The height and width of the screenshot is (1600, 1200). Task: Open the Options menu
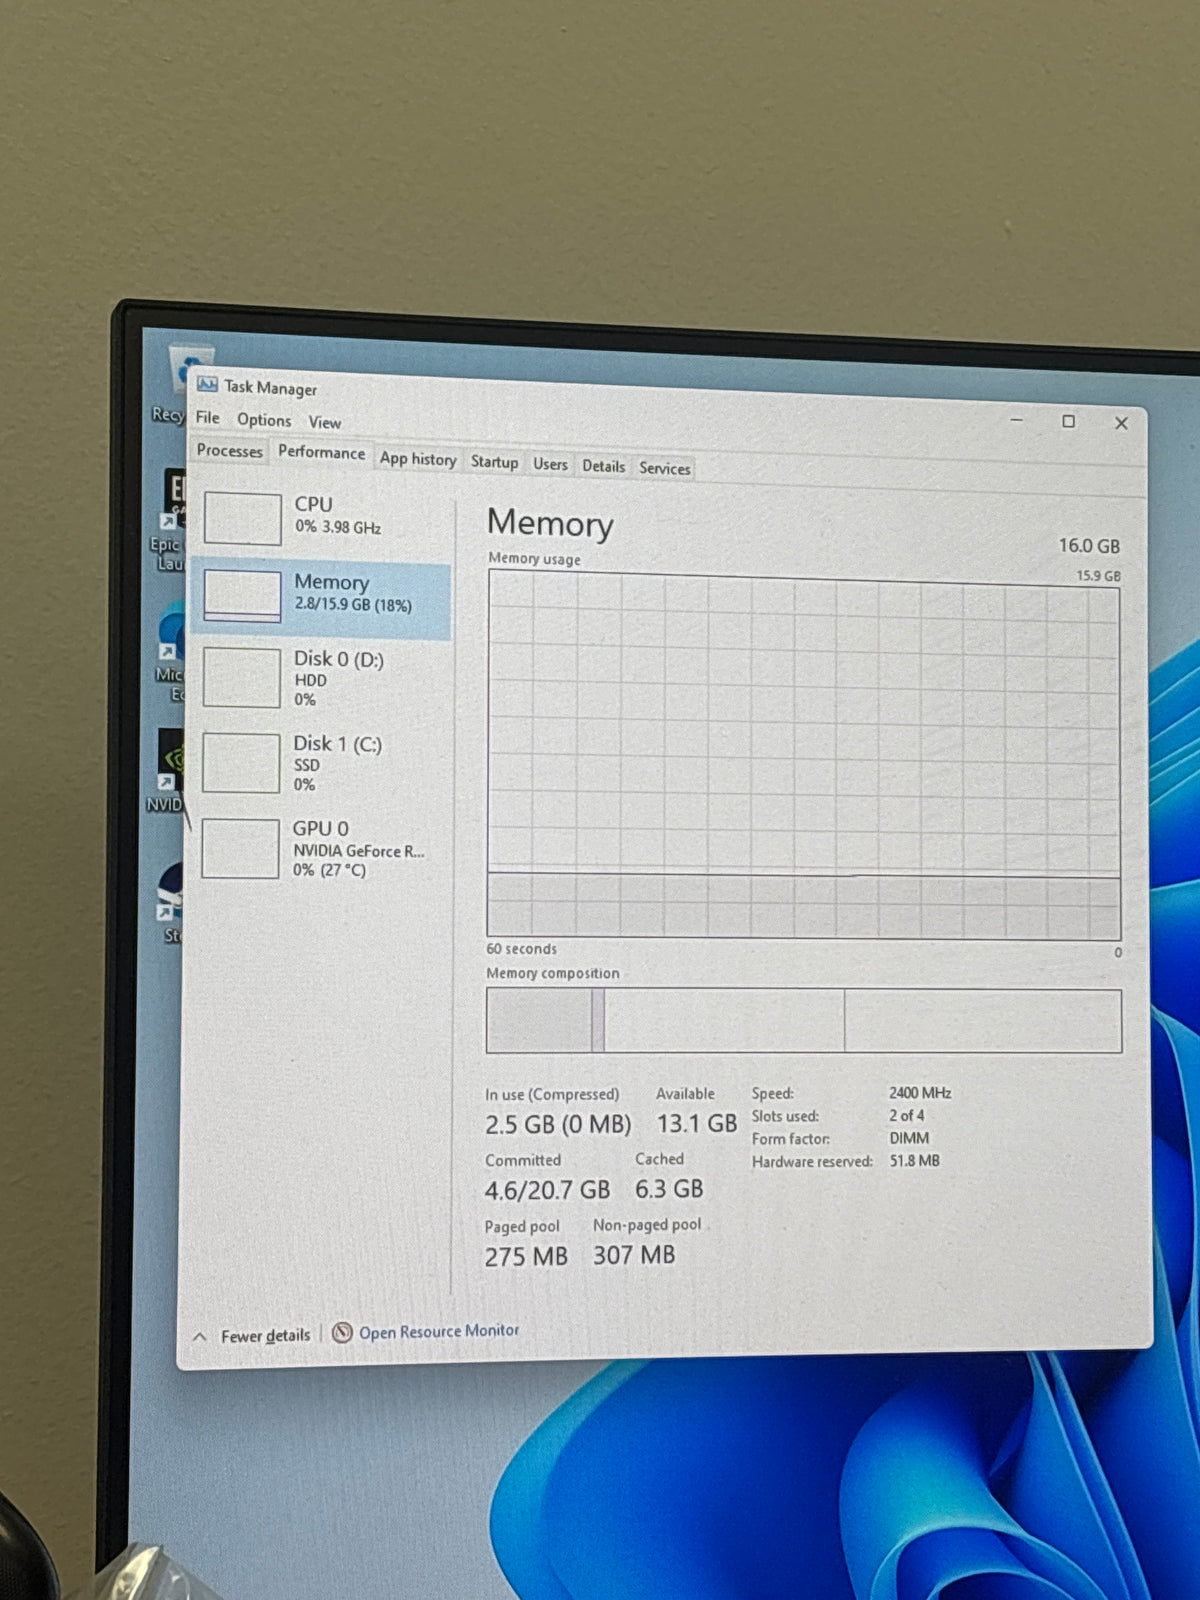[264, 420]
